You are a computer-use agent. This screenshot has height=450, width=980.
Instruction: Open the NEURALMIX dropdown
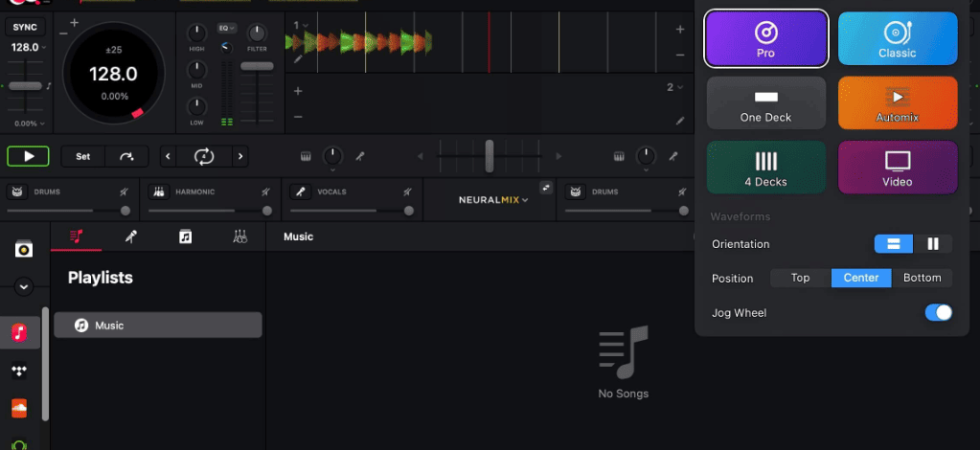tap(493, 200)
